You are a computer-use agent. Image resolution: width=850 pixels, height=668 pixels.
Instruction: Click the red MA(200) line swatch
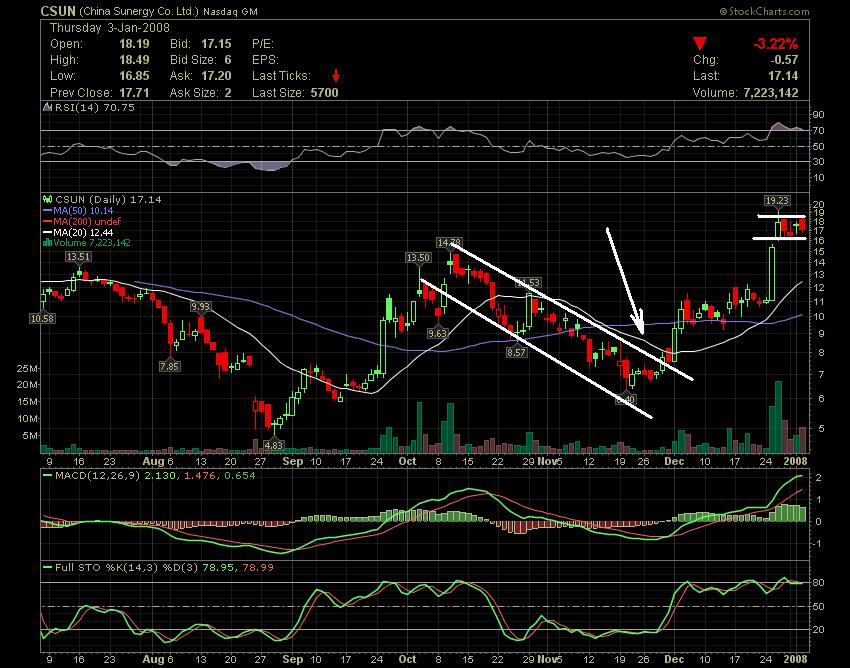[x=48, y=221]
